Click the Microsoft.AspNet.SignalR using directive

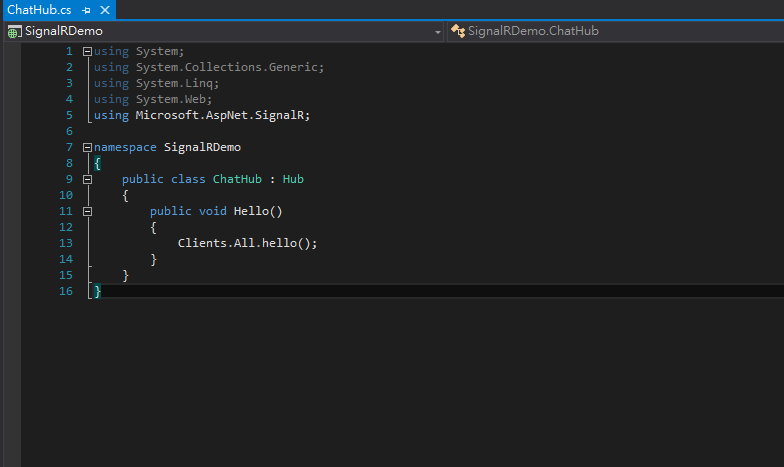click(x=222, y=115)
